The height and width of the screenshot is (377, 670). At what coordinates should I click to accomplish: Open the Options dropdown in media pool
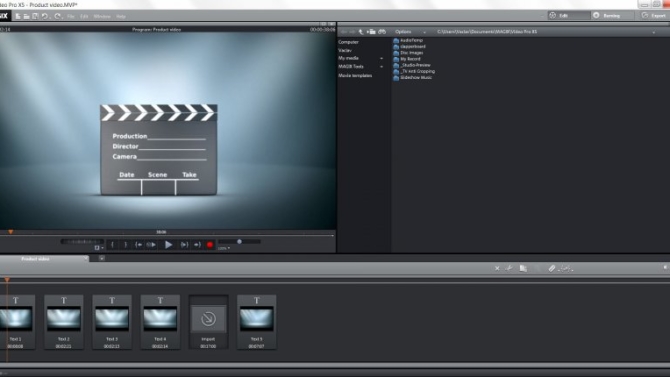click(x=410, y=32)
